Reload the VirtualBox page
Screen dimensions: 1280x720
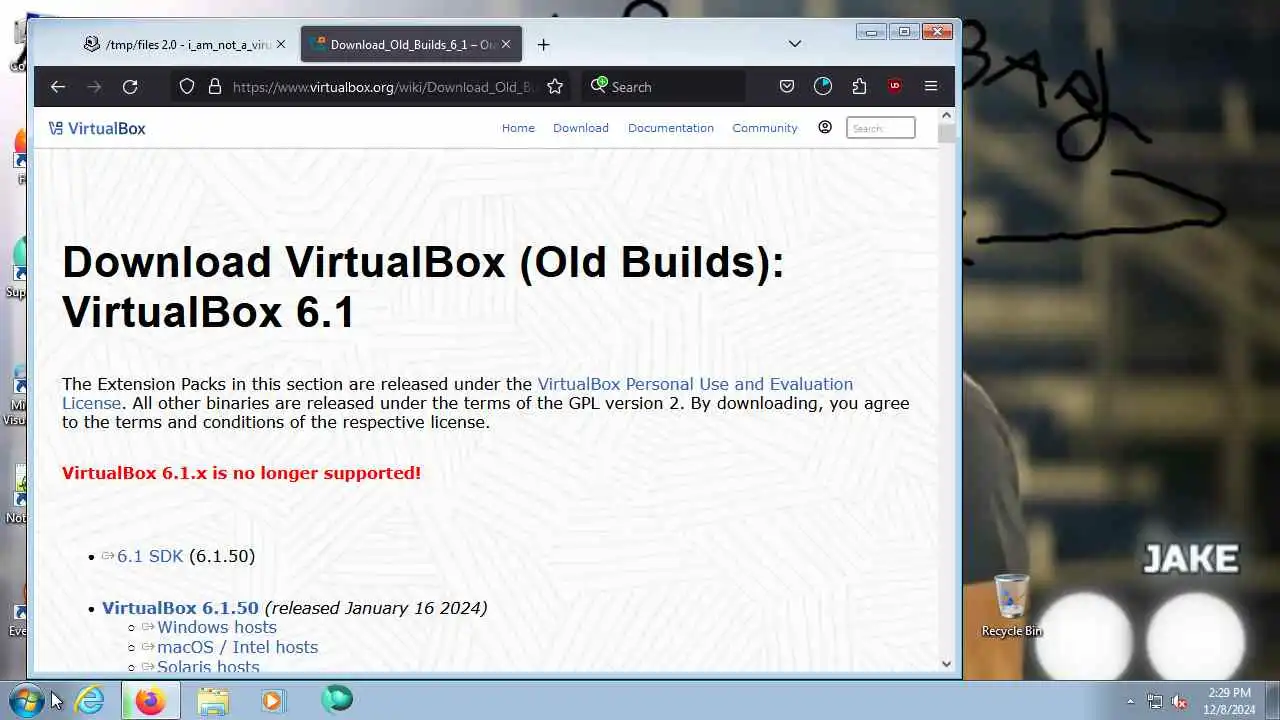[x=130, y=87]
